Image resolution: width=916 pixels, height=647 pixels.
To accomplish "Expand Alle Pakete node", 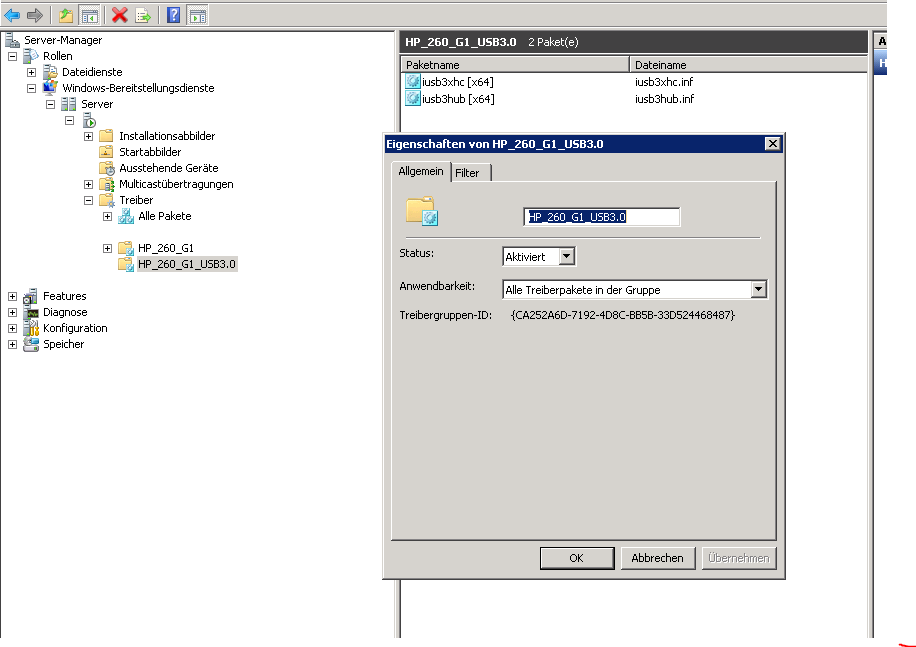I will click(107, 217).
